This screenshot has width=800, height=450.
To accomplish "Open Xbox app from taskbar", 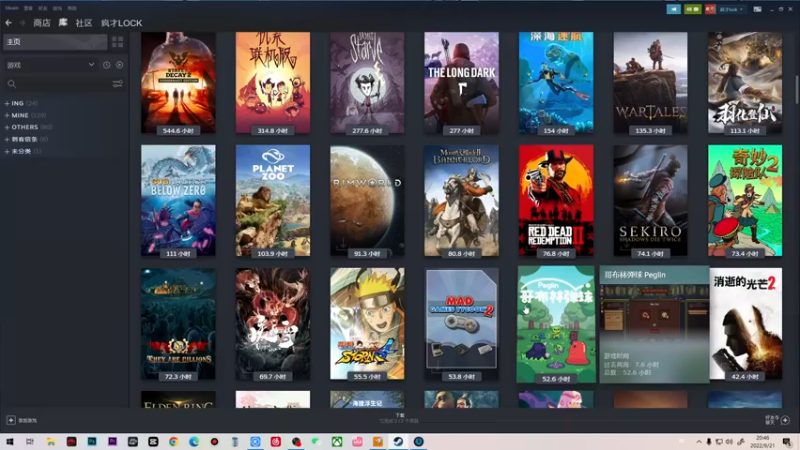I will pyautogui.click(x=337, y=441).
